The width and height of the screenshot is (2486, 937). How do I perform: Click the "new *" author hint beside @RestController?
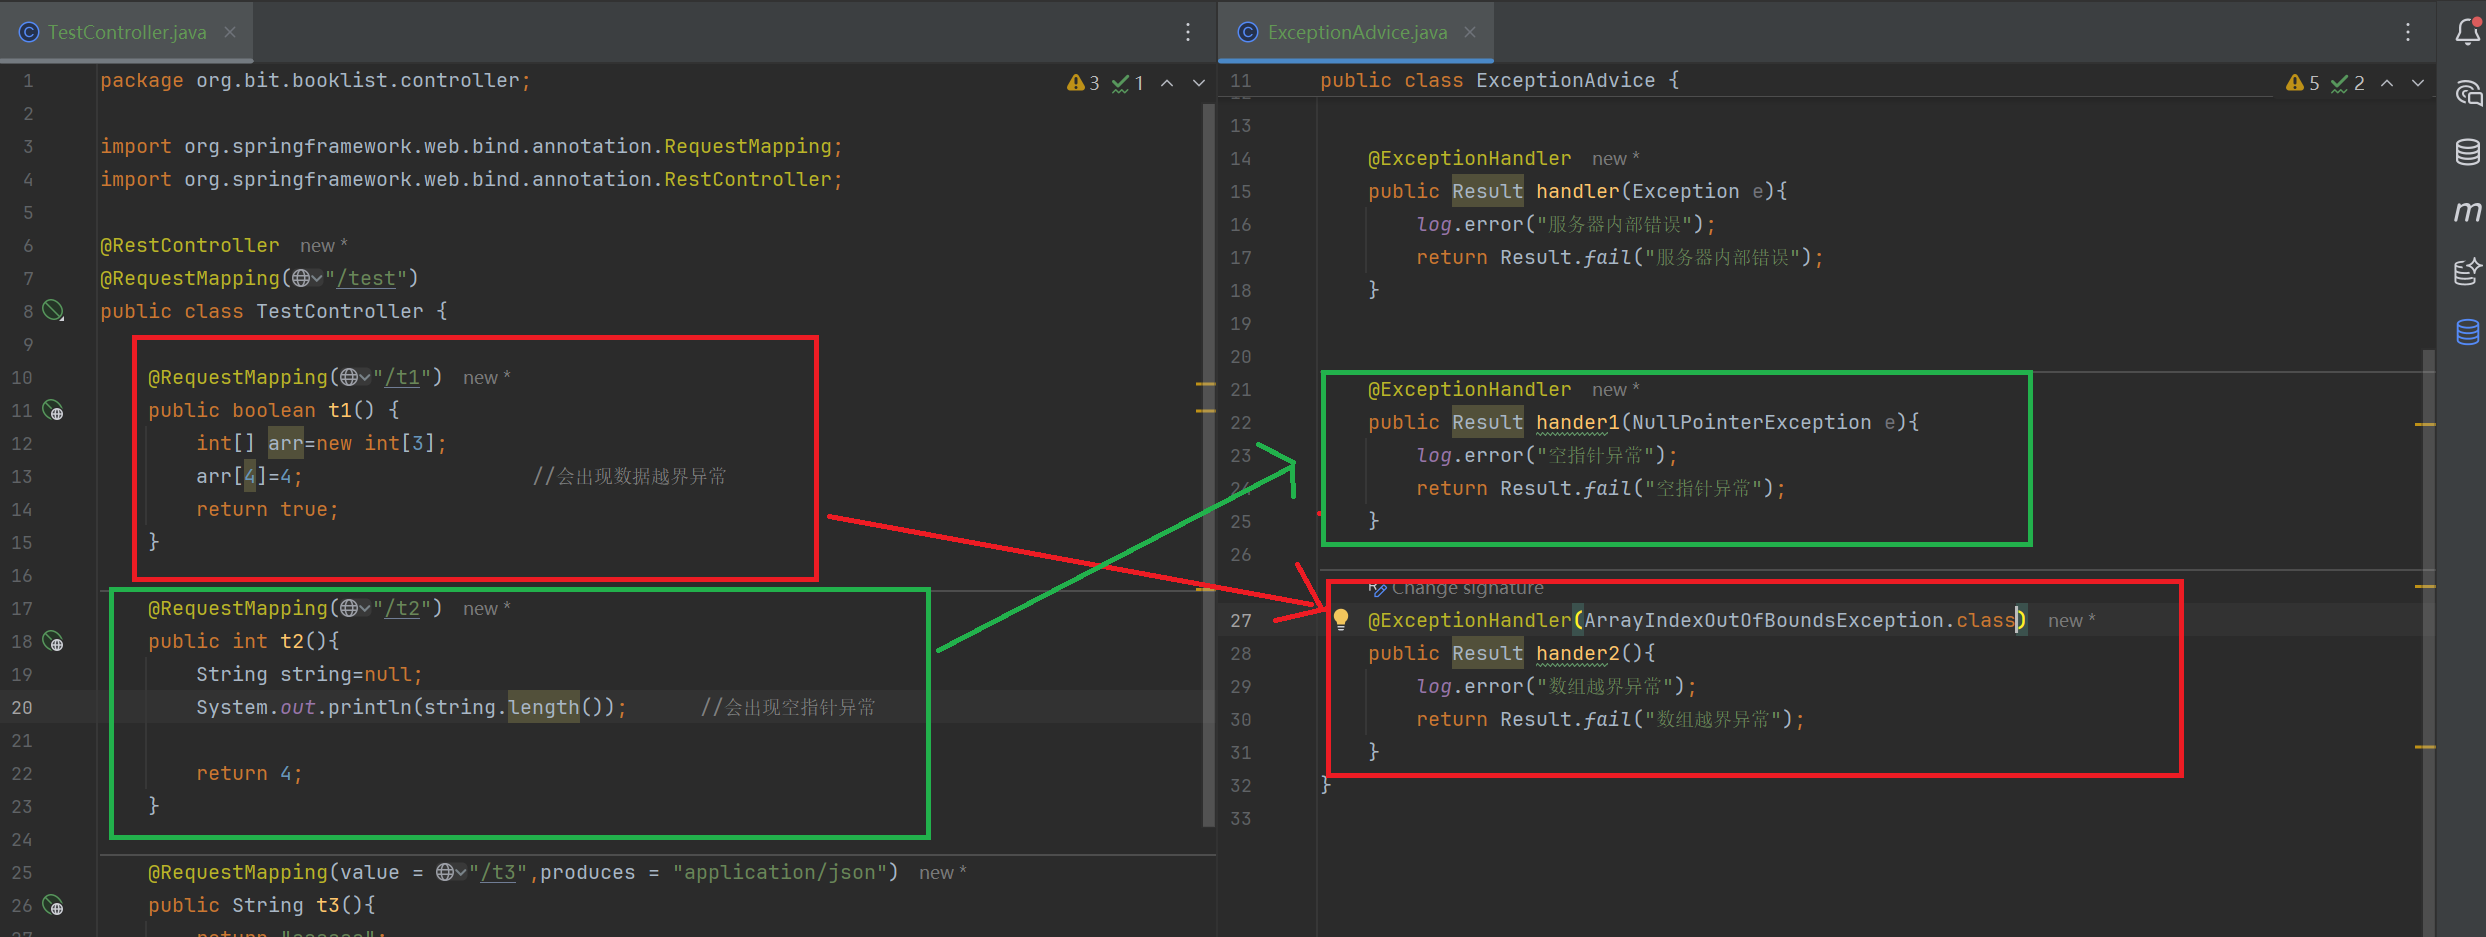click(x=323, y=245)
